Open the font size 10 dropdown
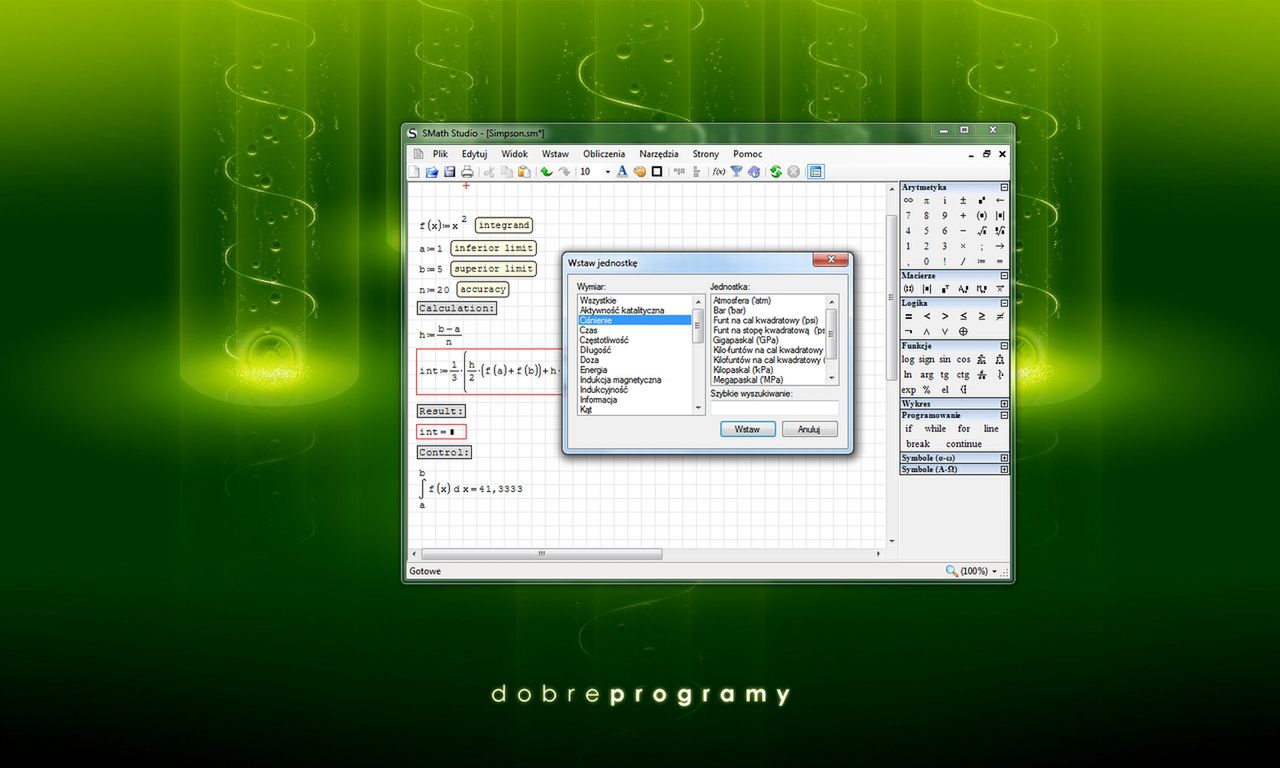This screenshot has height=768, width=1280. tap(607, 172)
